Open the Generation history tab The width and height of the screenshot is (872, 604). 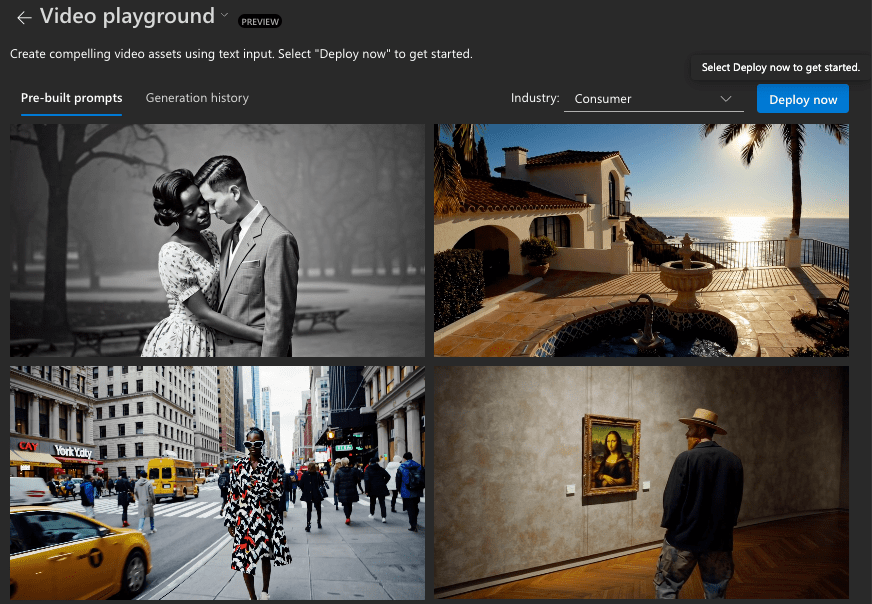(197, 98)
